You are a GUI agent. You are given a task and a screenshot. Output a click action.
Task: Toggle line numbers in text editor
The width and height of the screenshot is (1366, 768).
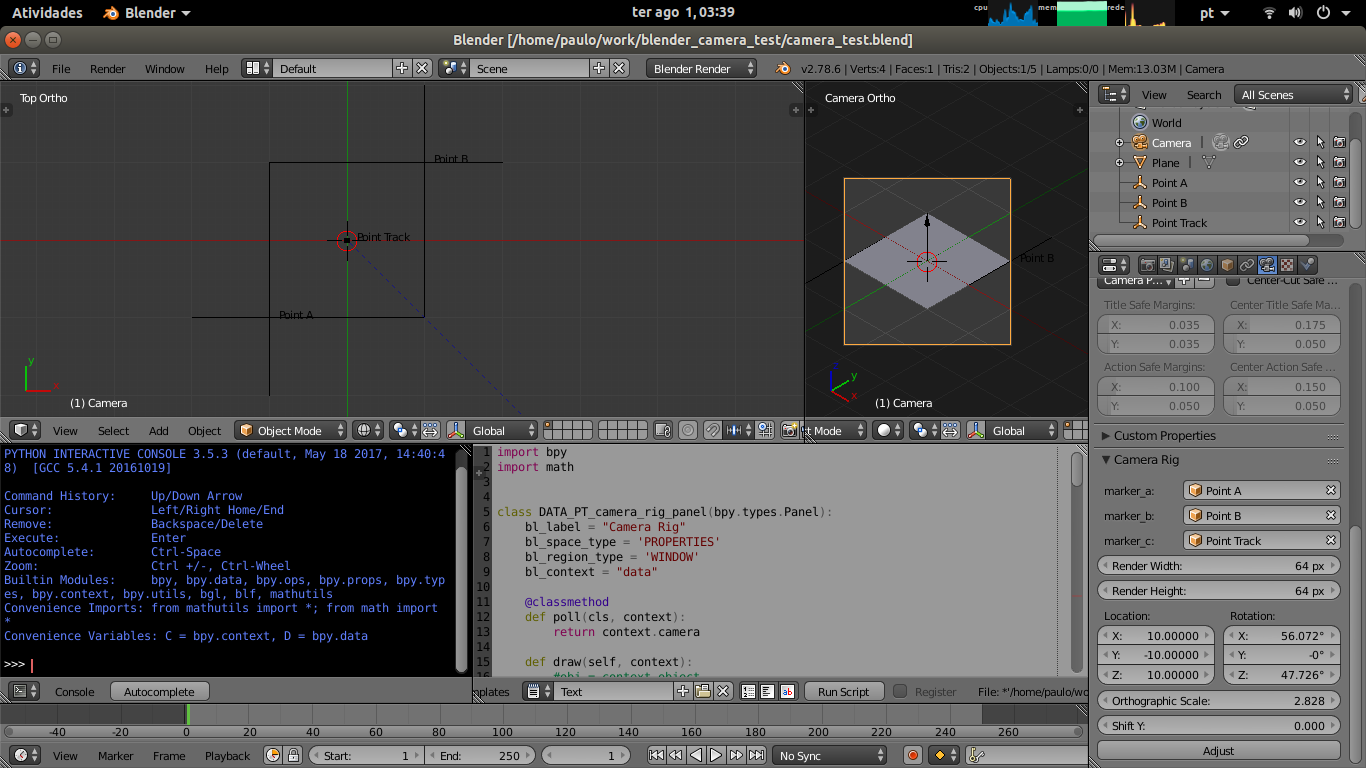click(x=749, y=691)
